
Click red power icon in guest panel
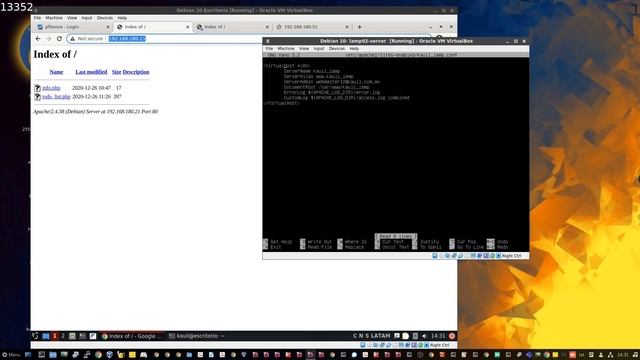tap(452, 336)
